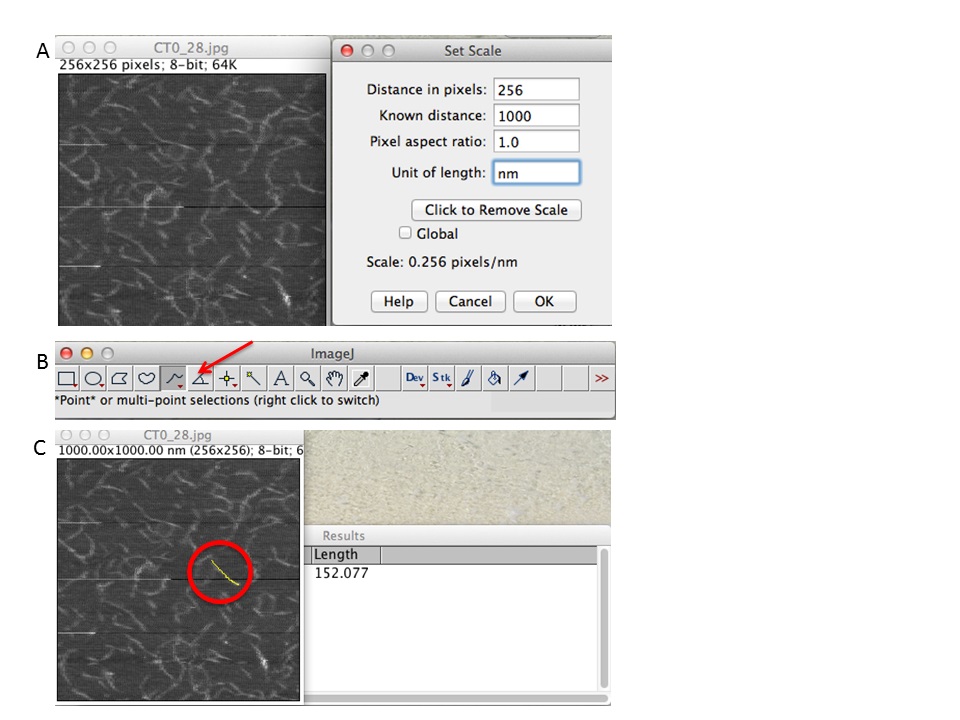Select the Point selection tool
The image size is (960, 720).
click(x=227, y=378)
